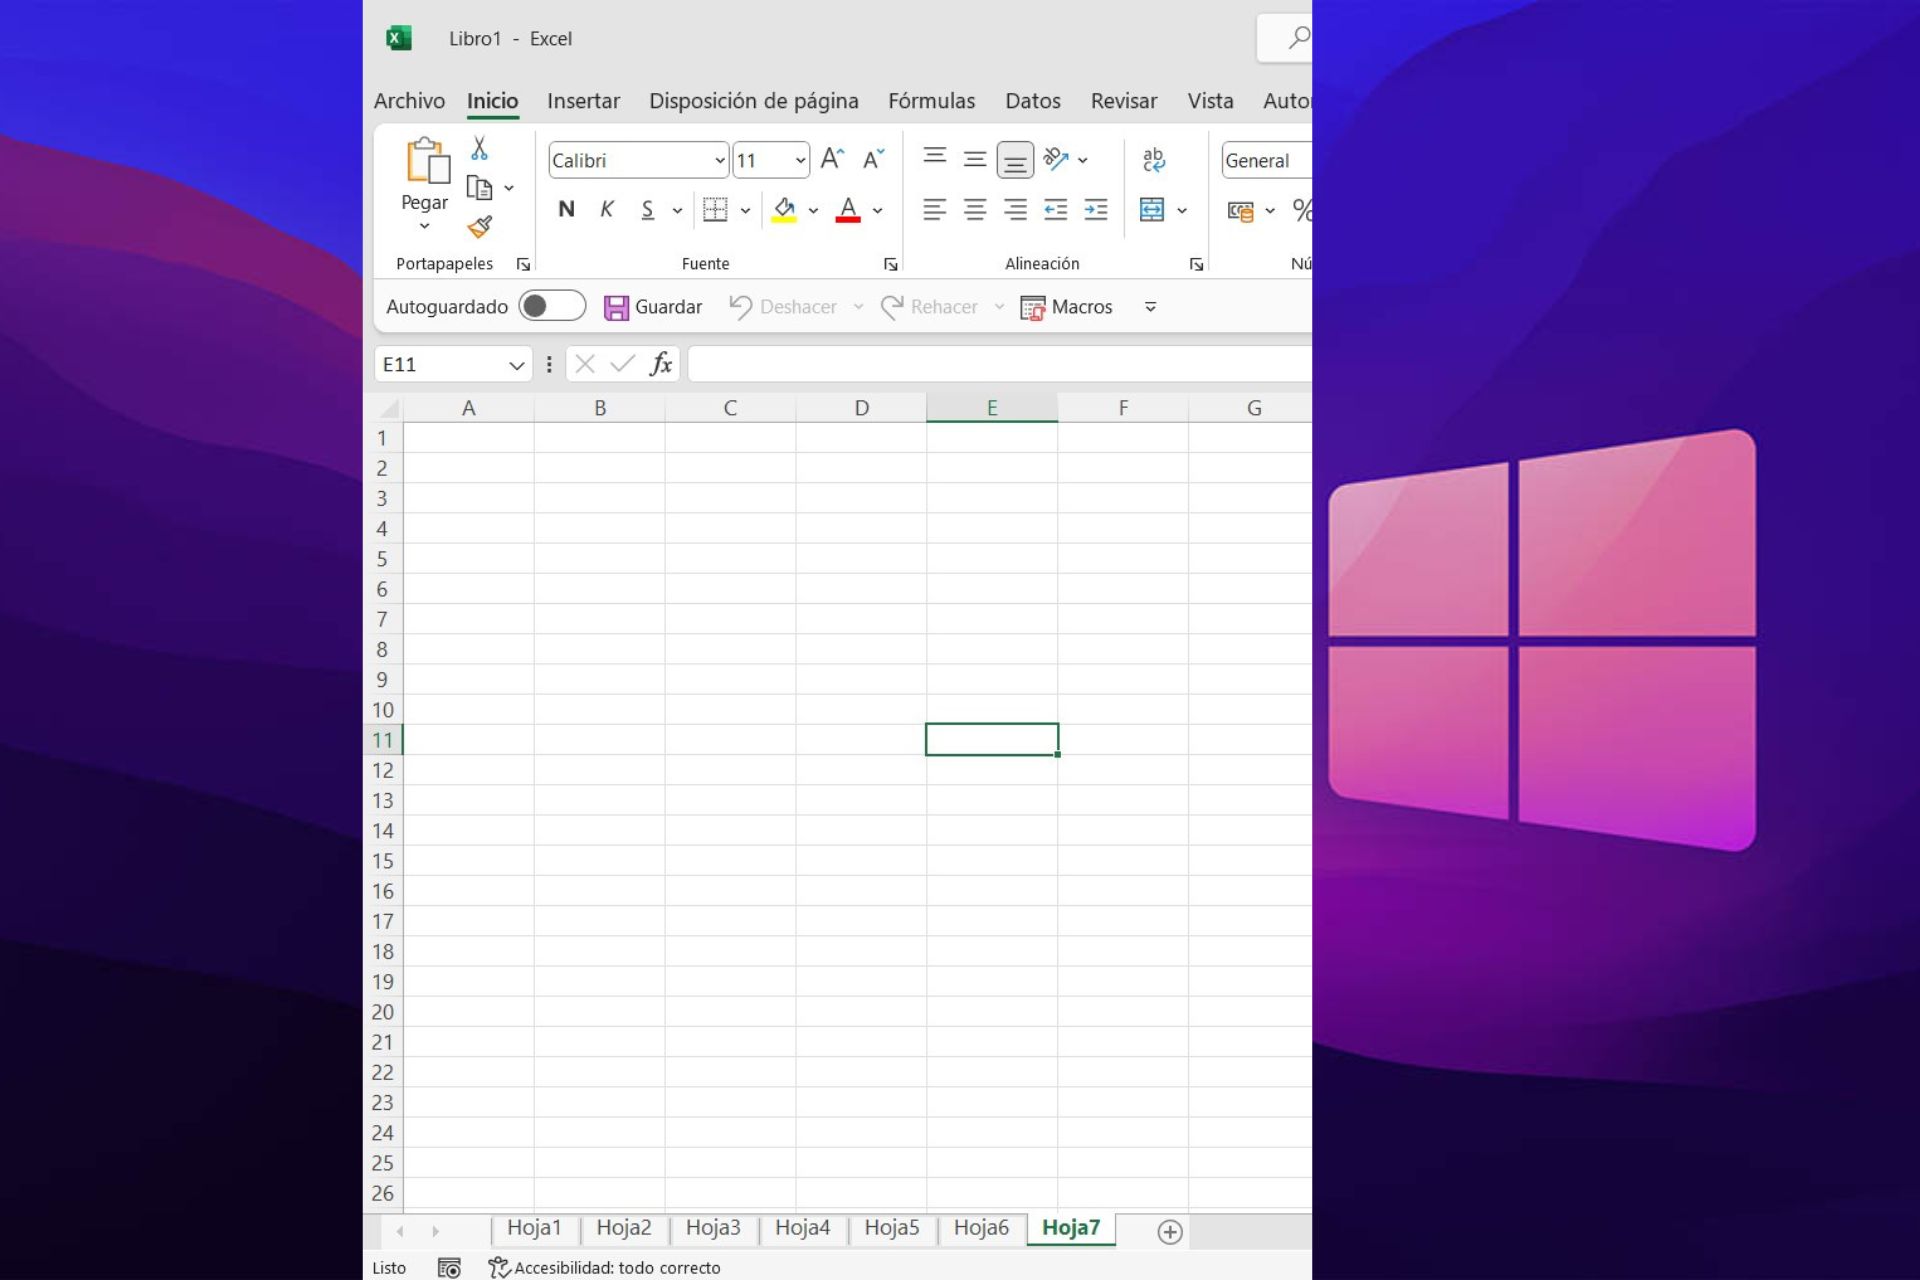
Task: Switch to the Fórmulas tab
Action: pos(931,101)
